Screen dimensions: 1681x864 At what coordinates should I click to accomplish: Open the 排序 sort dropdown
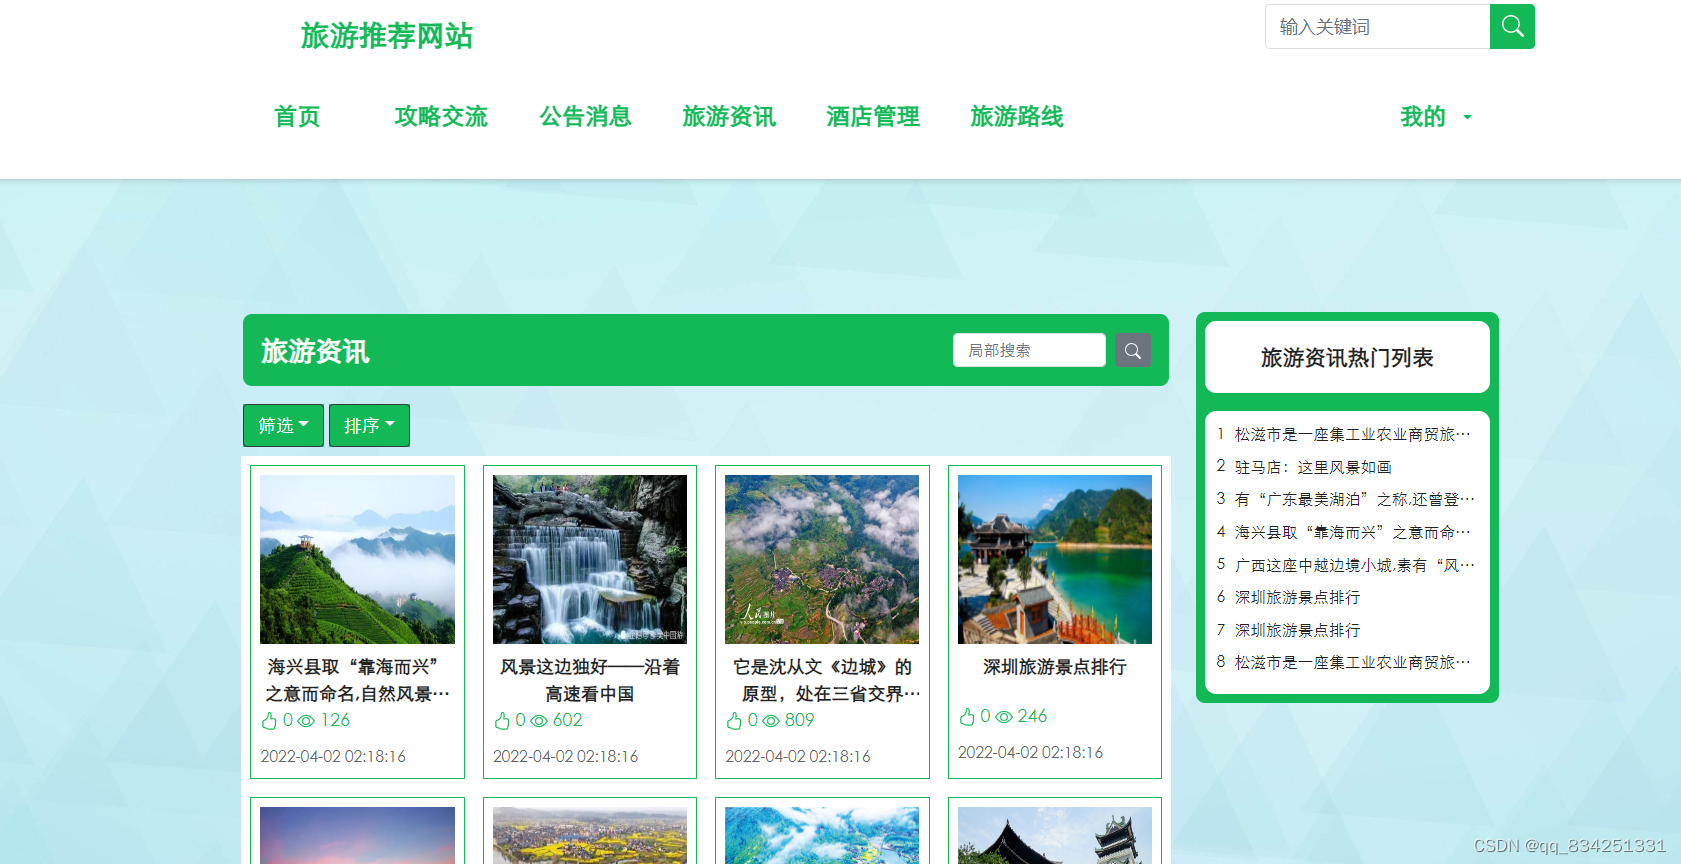click(x=369, y=425)
